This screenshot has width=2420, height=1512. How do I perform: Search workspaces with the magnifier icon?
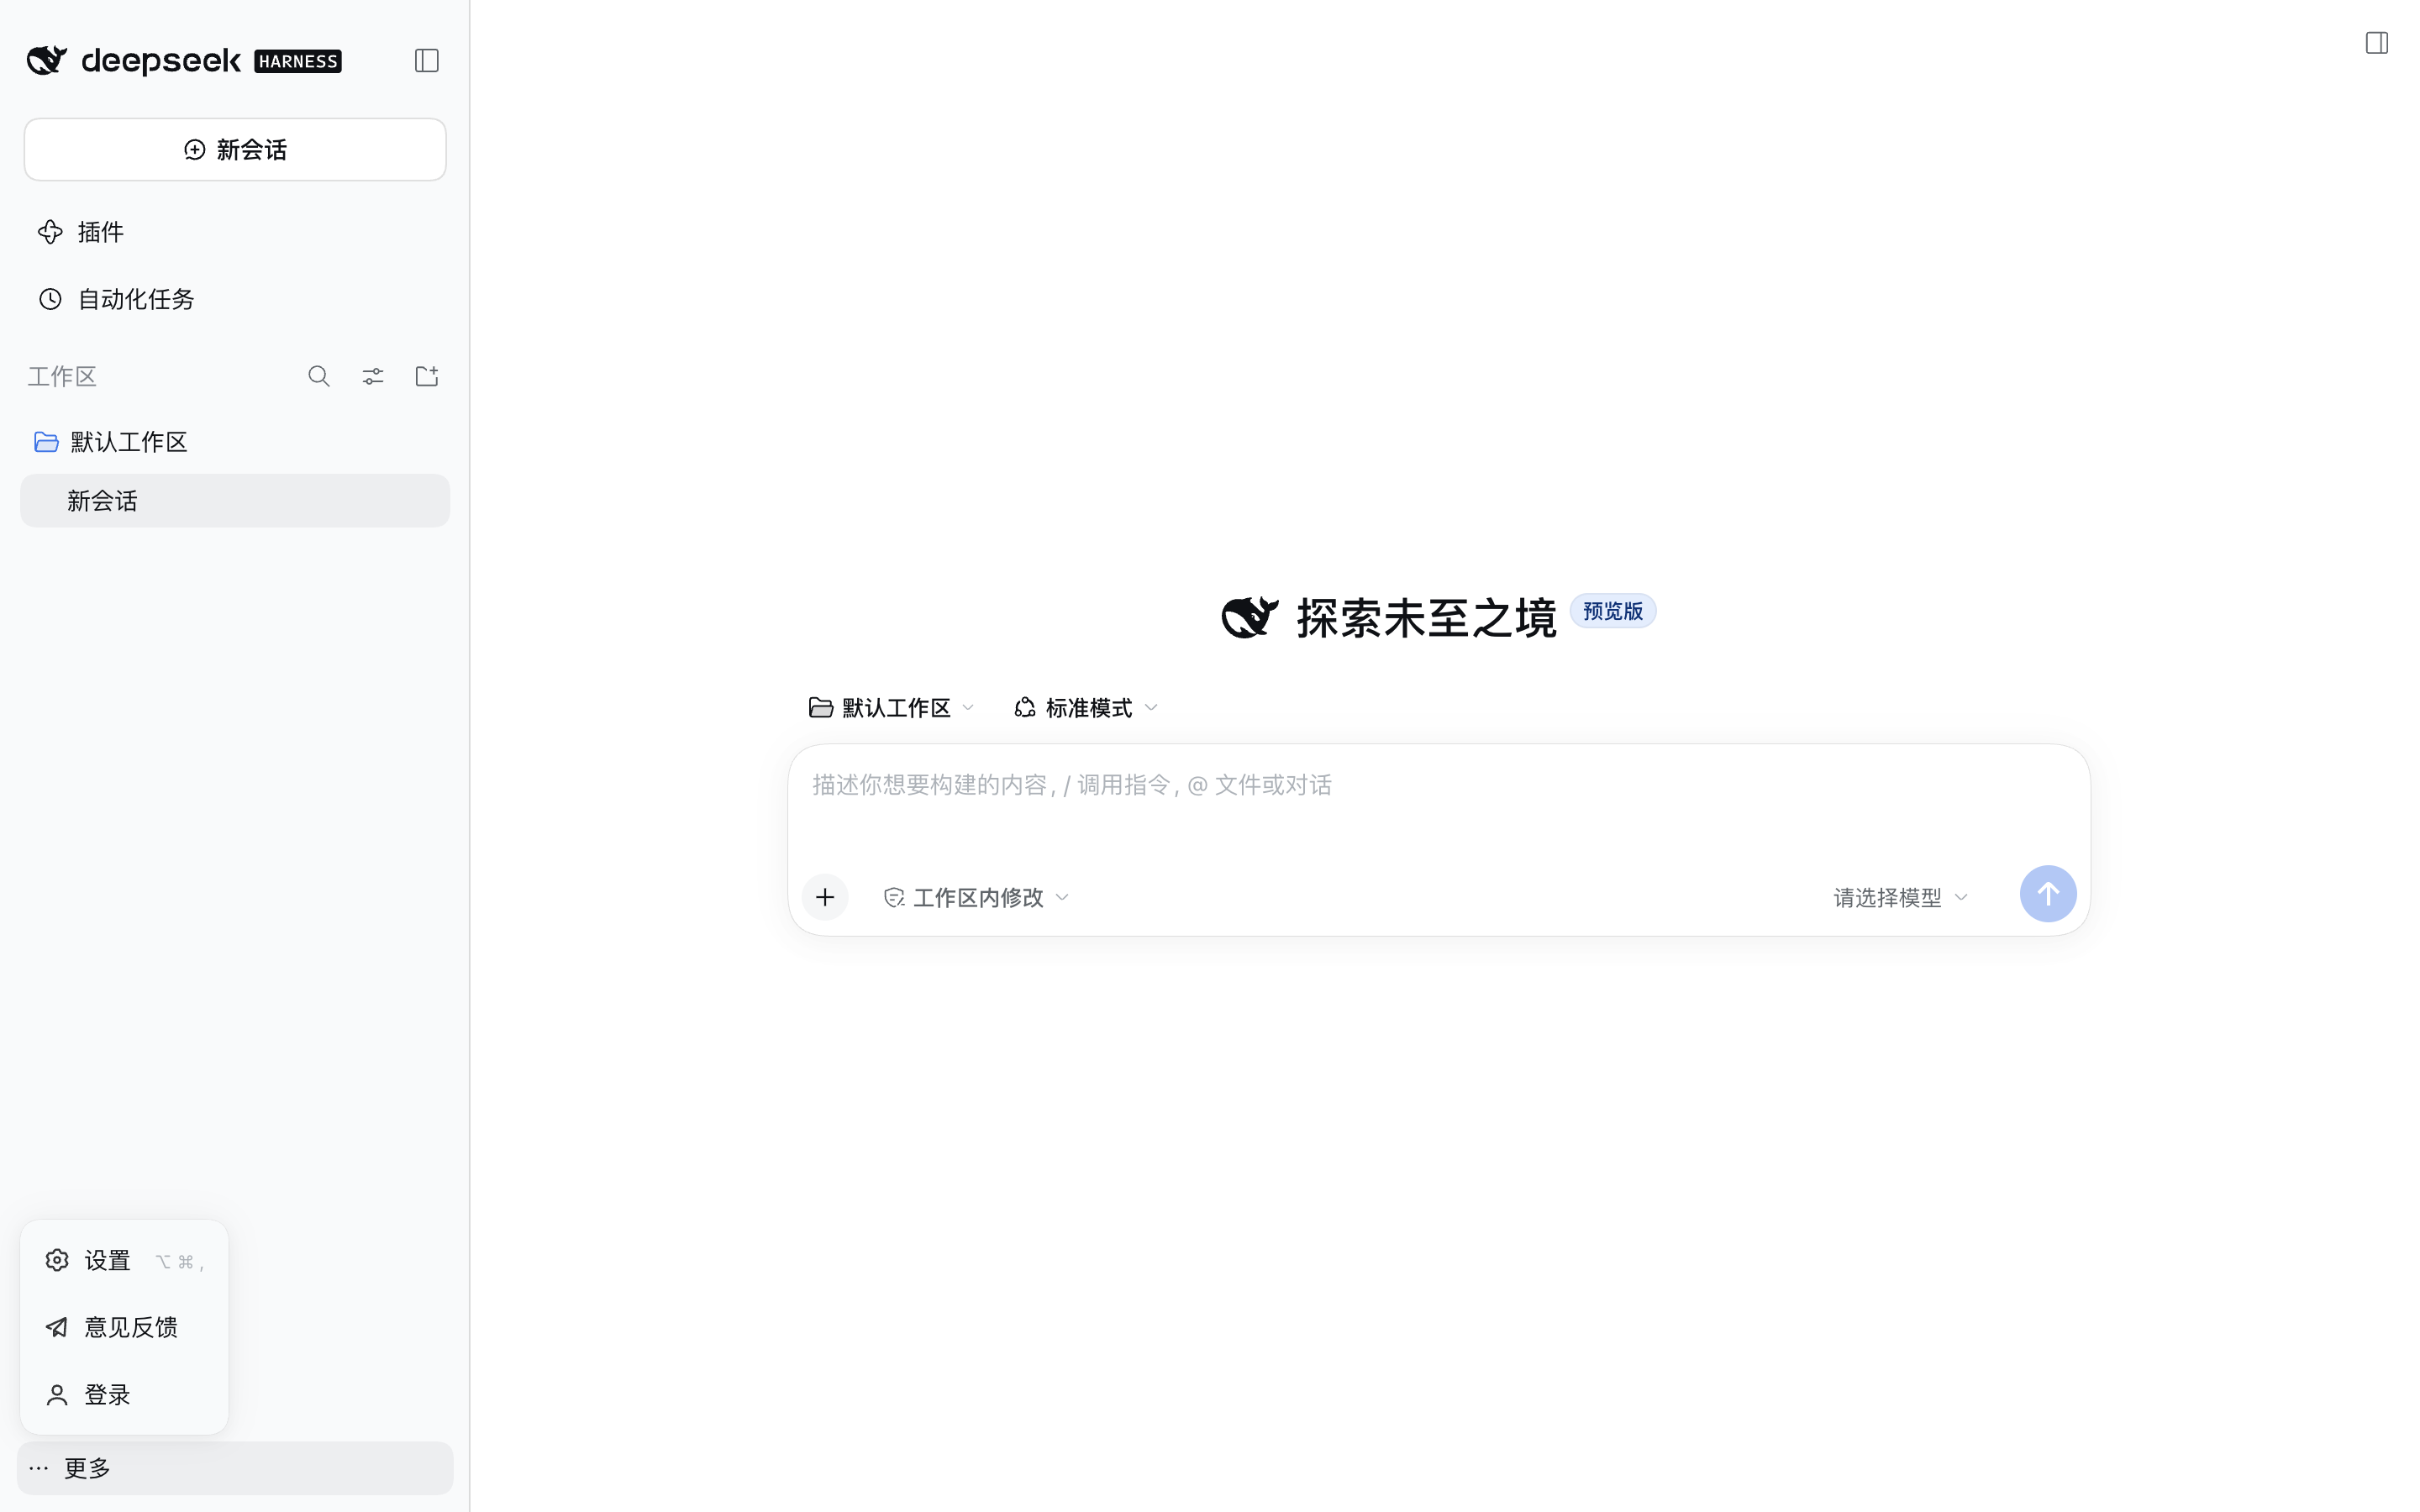click(x=319, y=376)
